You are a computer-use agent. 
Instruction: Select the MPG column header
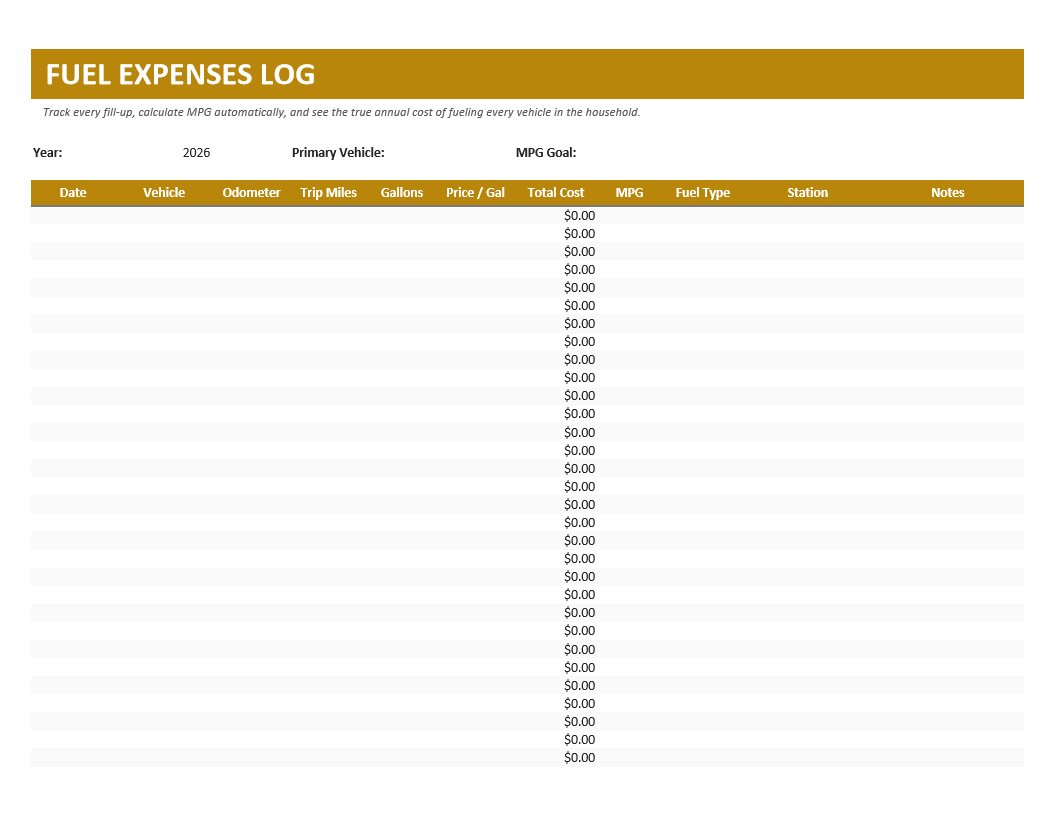coord(629,193)
